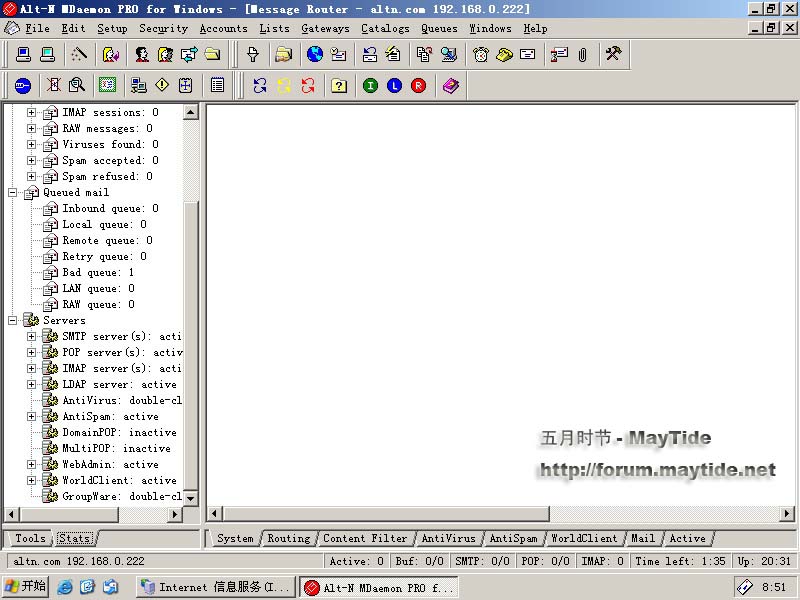
Task: Click the red R circle toolbar icon
Action: click(x=418, y=86)
